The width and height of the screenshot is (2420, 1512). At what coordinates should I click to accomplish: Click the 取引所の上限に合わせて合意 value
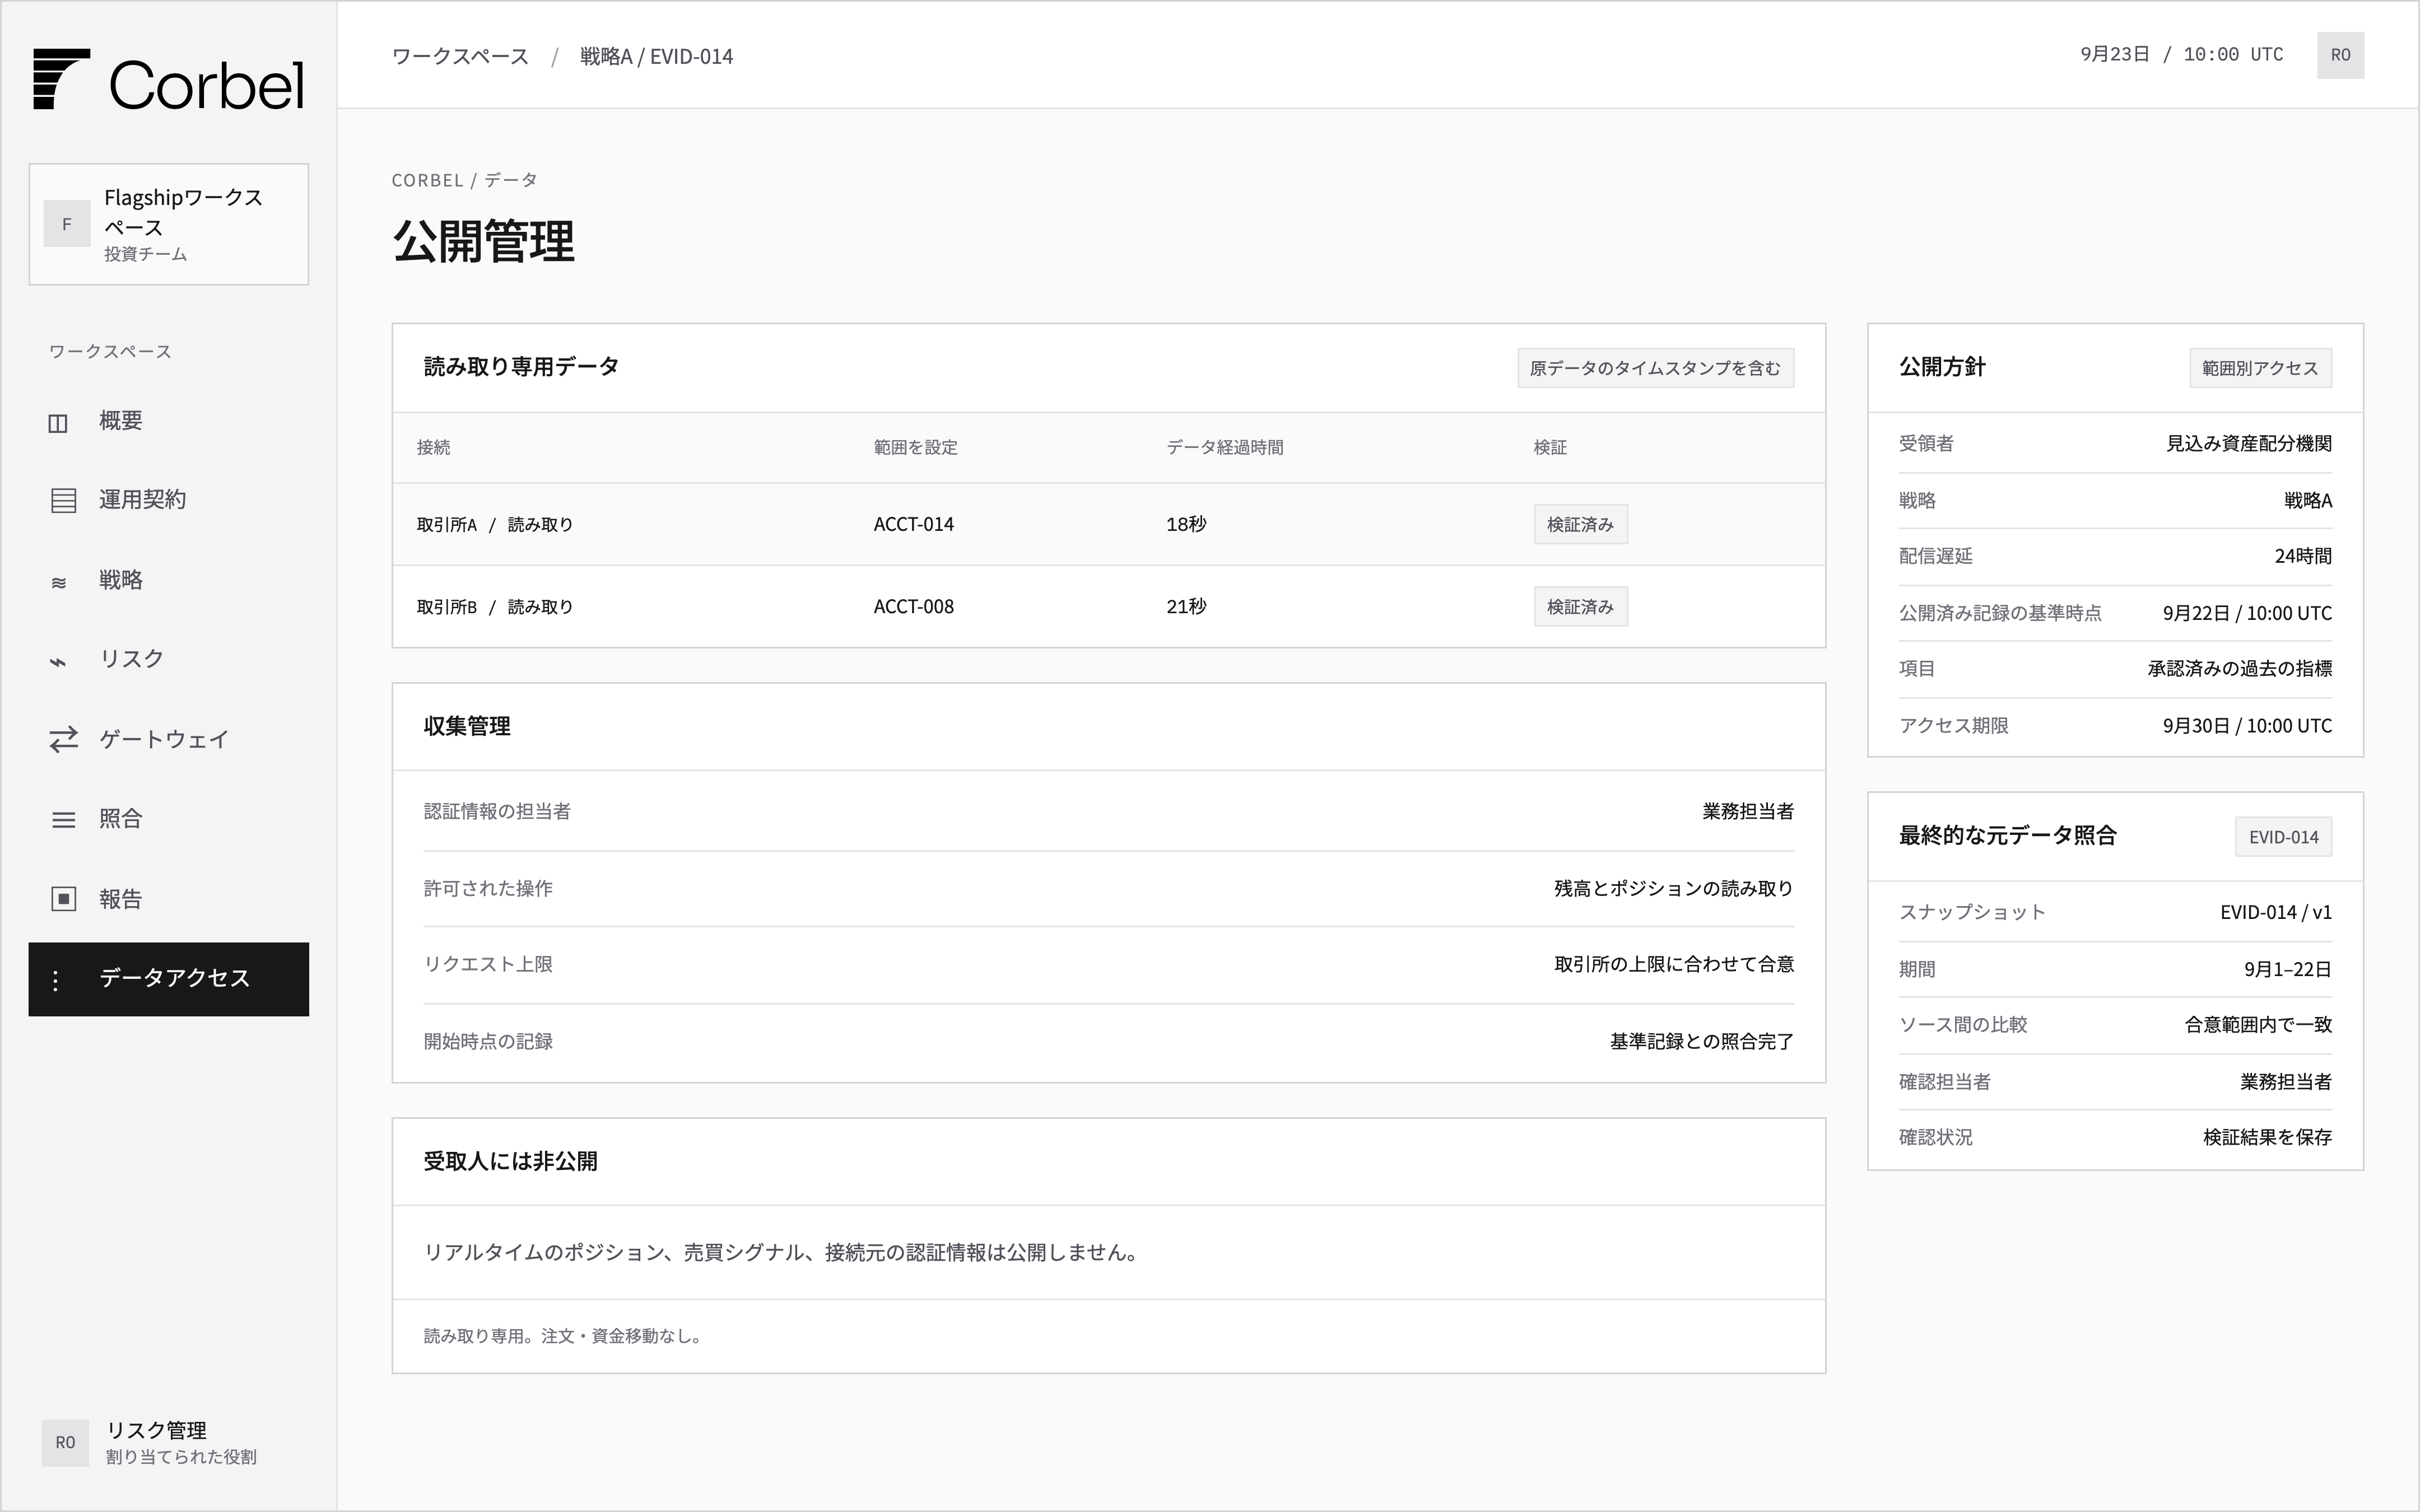tap(1674, 965)
